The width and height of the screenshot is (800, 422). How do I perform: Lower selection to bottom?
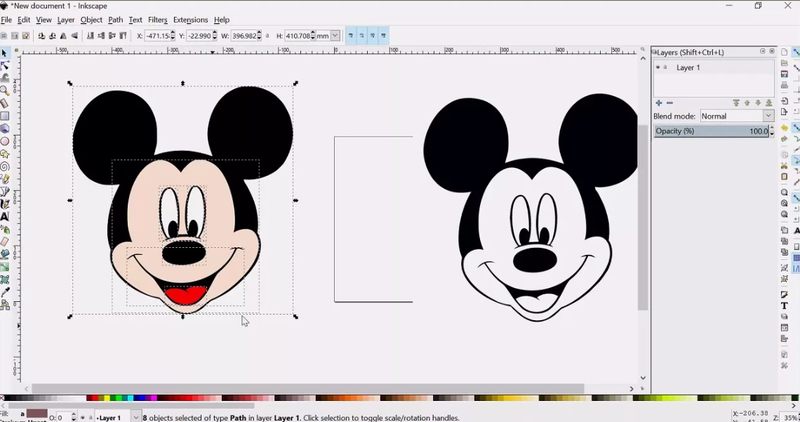90,36
